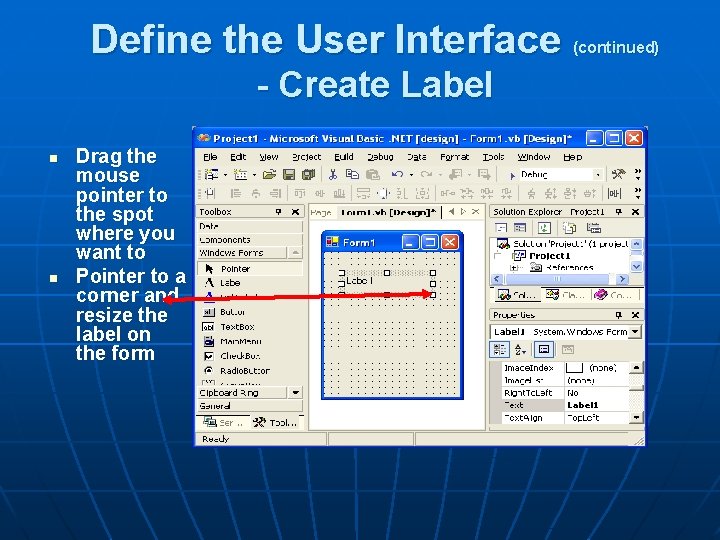Select the Label control in Toolbox

tap(250, 283)
